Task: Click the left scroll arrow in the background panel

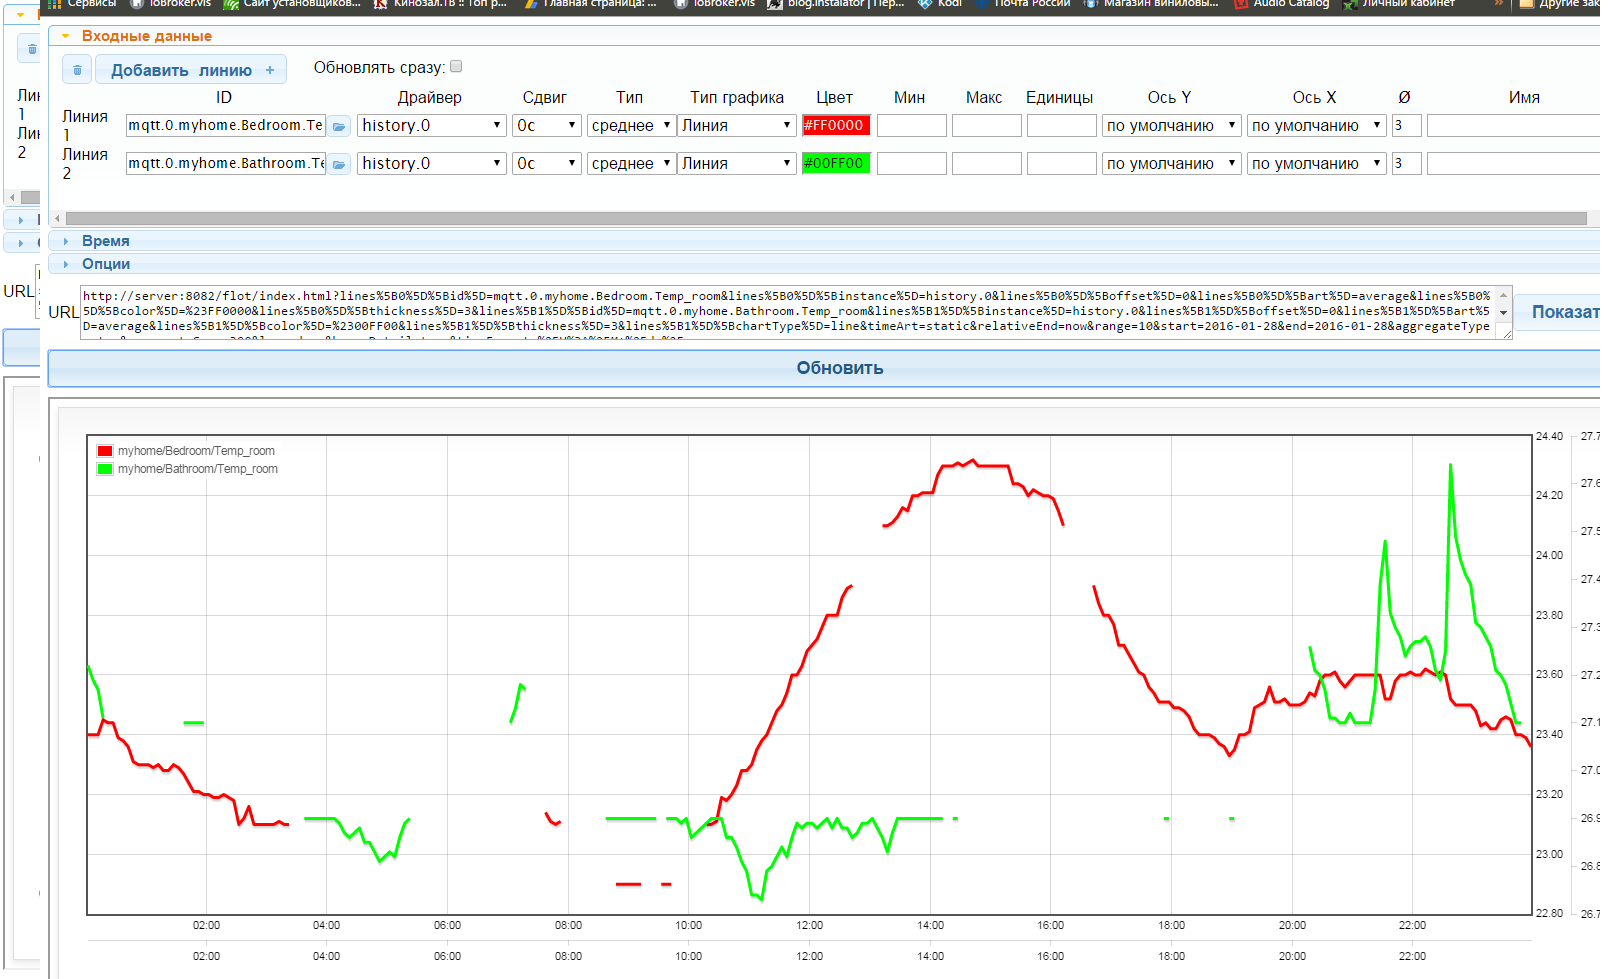Action: click(x=12, y=198)
